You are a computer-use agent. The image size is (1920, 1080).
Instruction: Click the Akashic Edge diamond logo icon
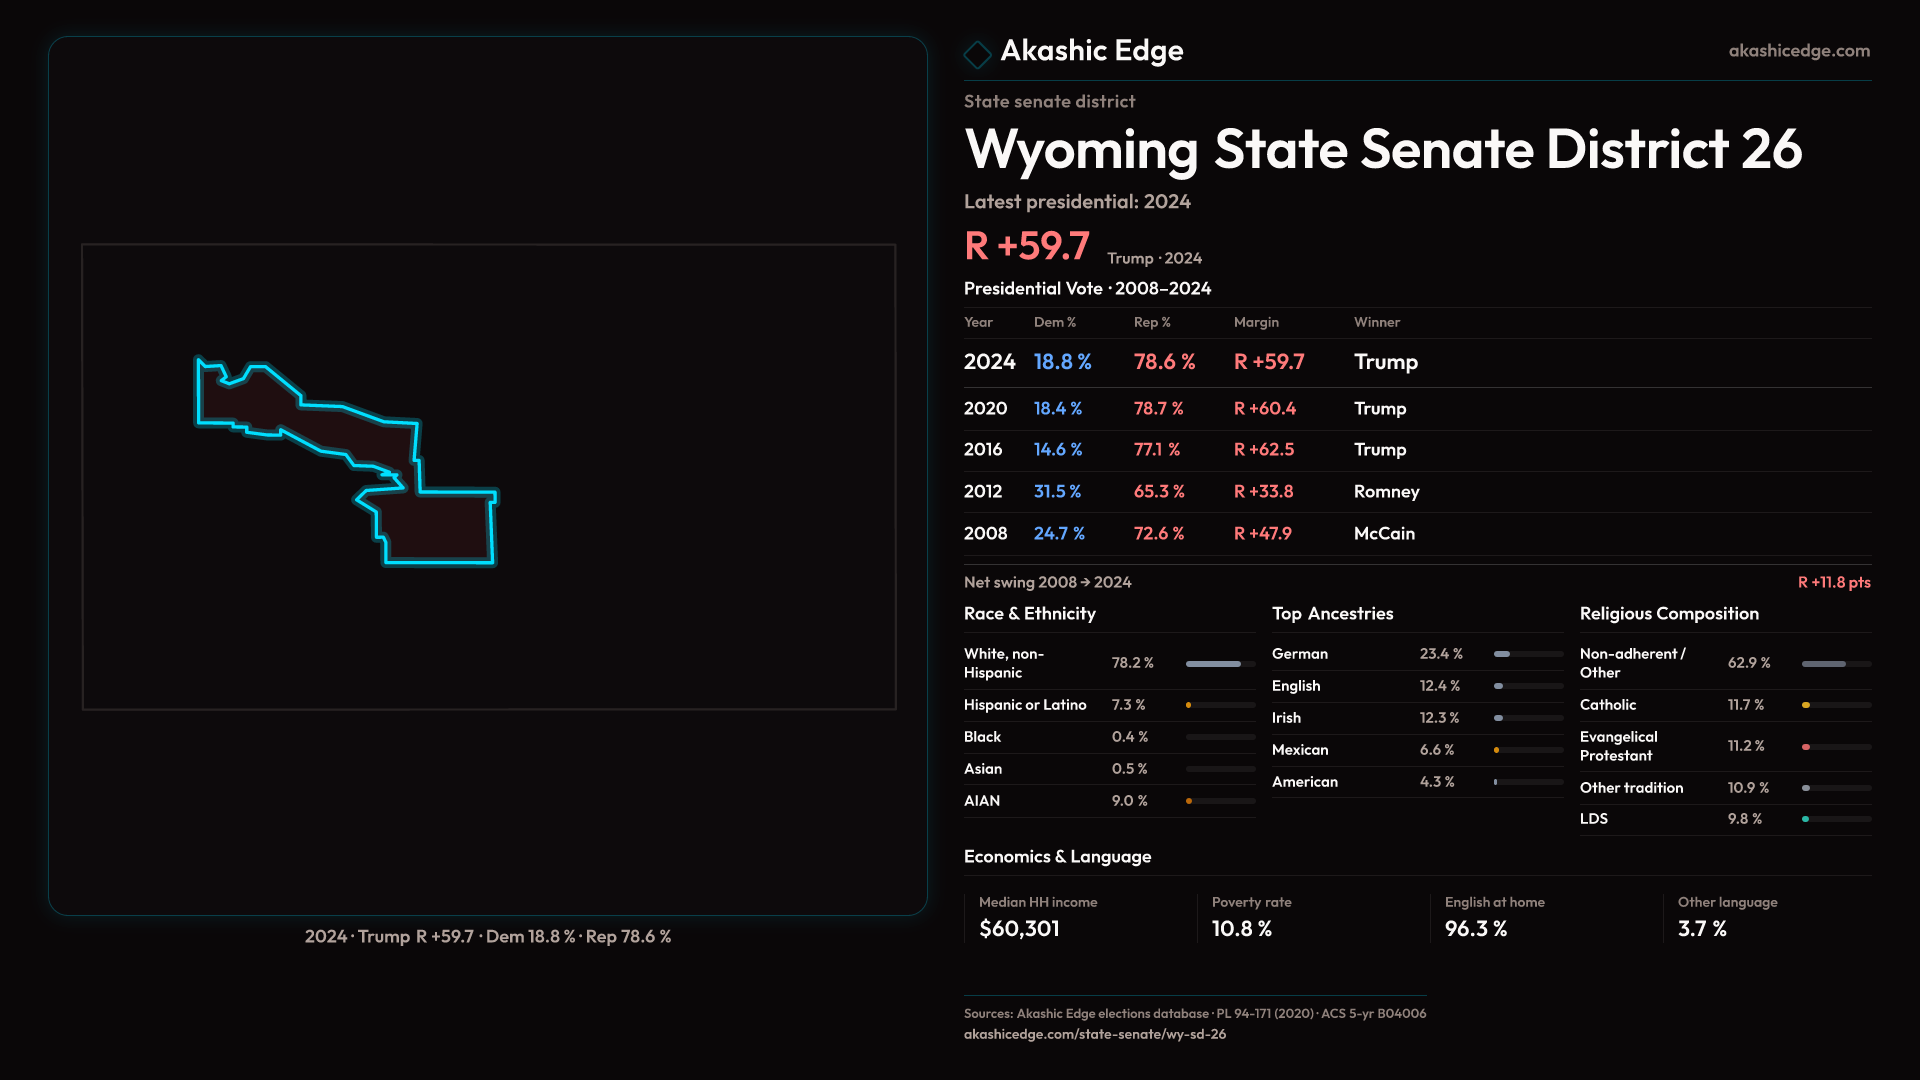point(977,54)
